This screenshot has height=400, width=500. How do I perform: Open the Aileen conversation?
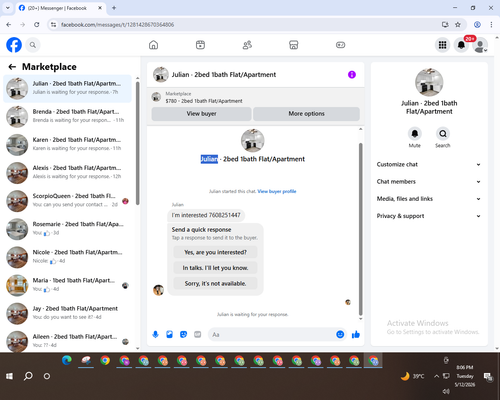(67, 341)
